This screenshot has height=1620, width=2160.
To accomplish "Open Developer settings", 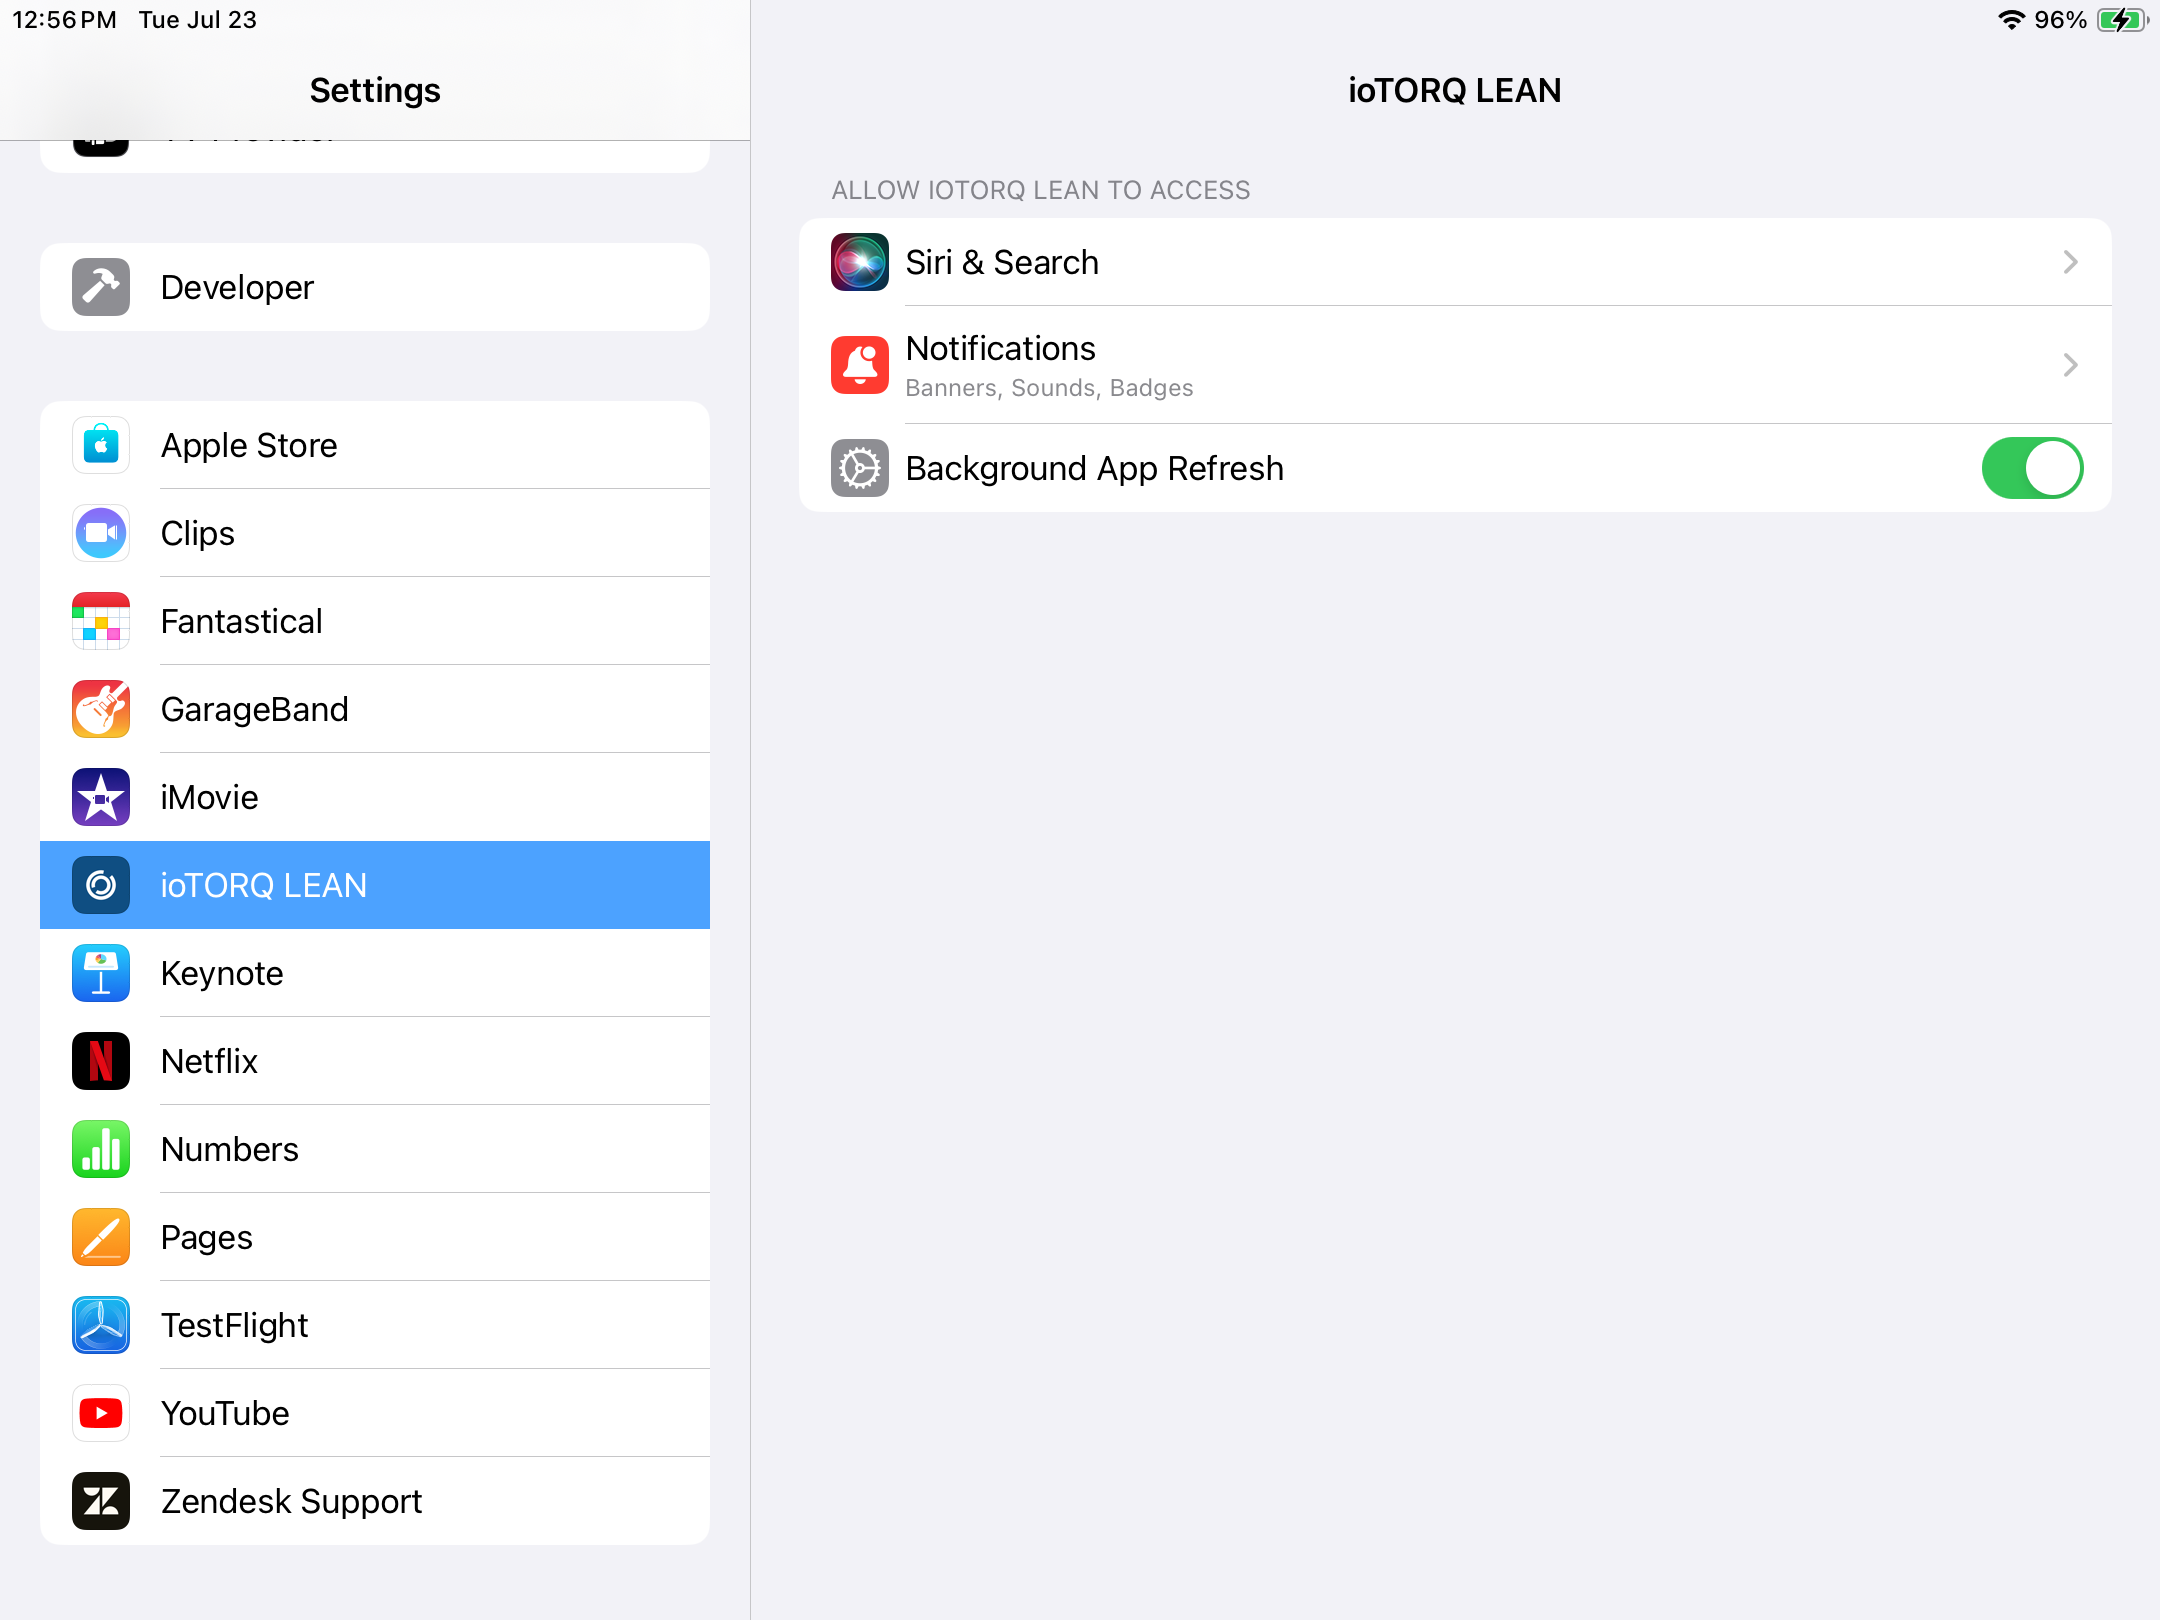I will click(375, 287).
